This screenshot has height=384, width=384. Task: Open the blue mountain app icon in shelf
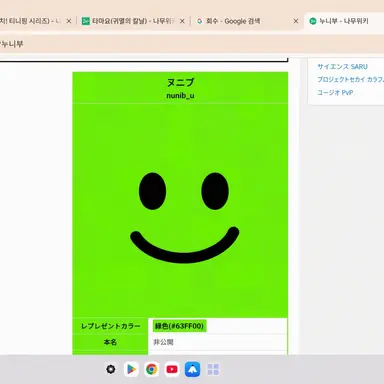192,369
